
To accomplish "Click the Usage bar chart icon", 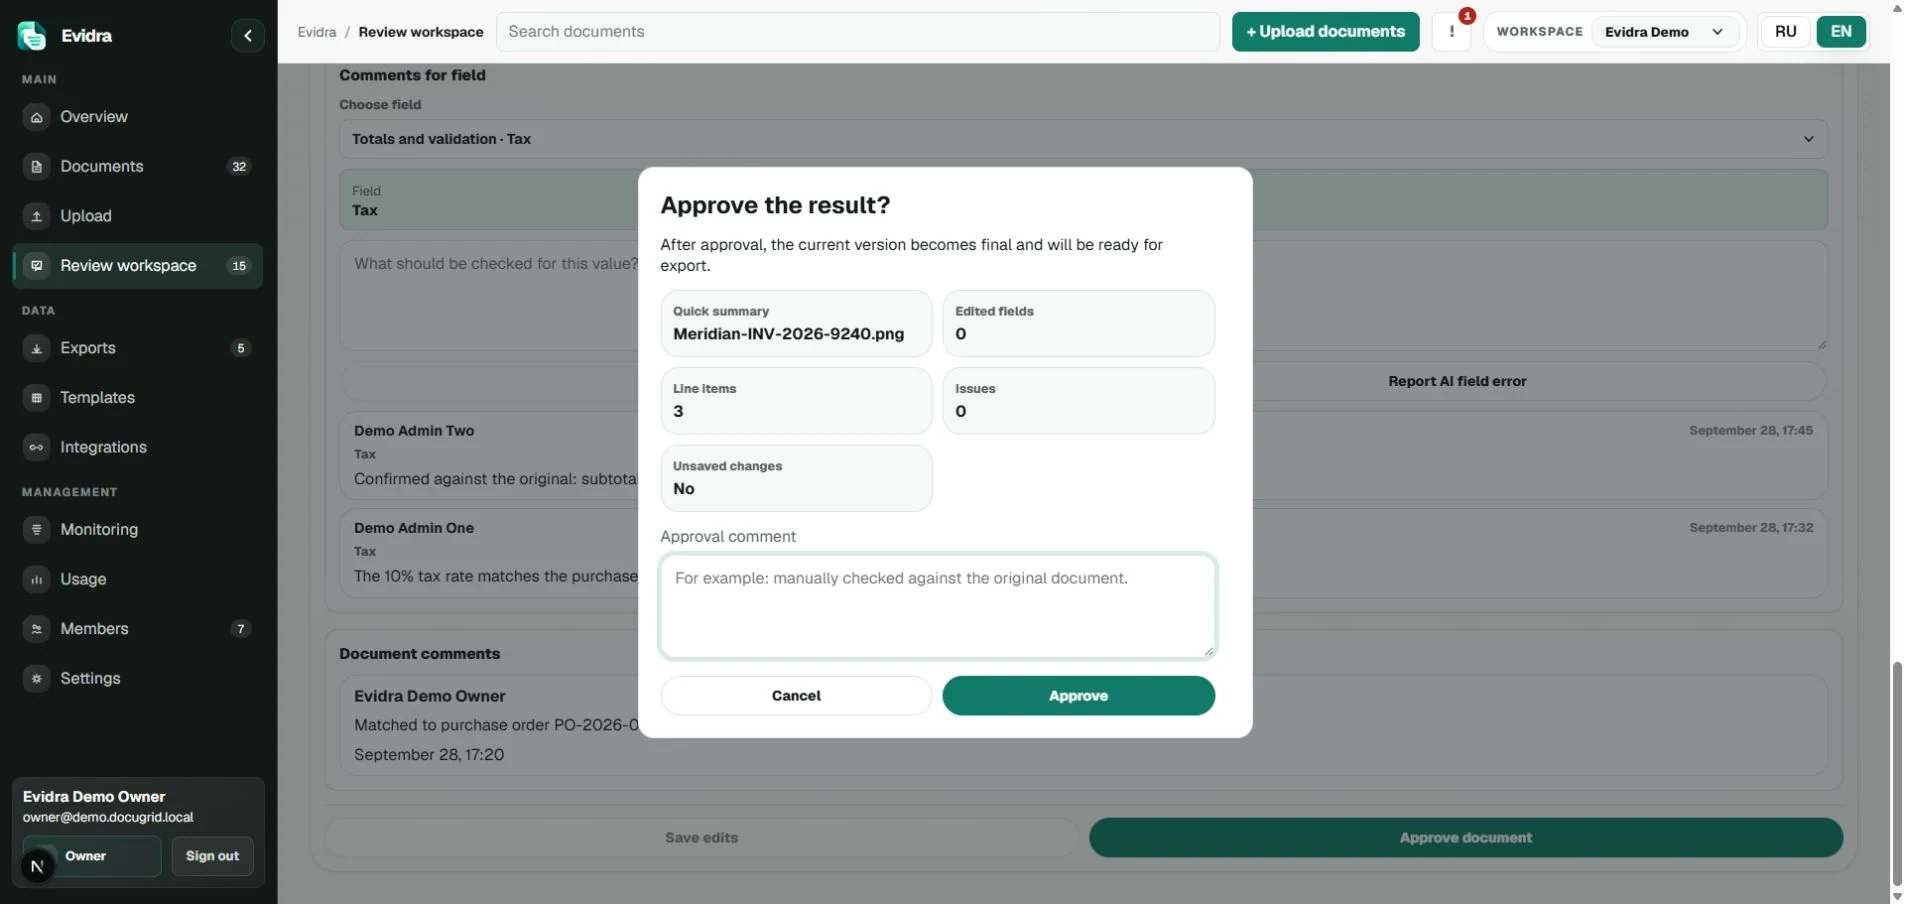I will click(37, 579).
